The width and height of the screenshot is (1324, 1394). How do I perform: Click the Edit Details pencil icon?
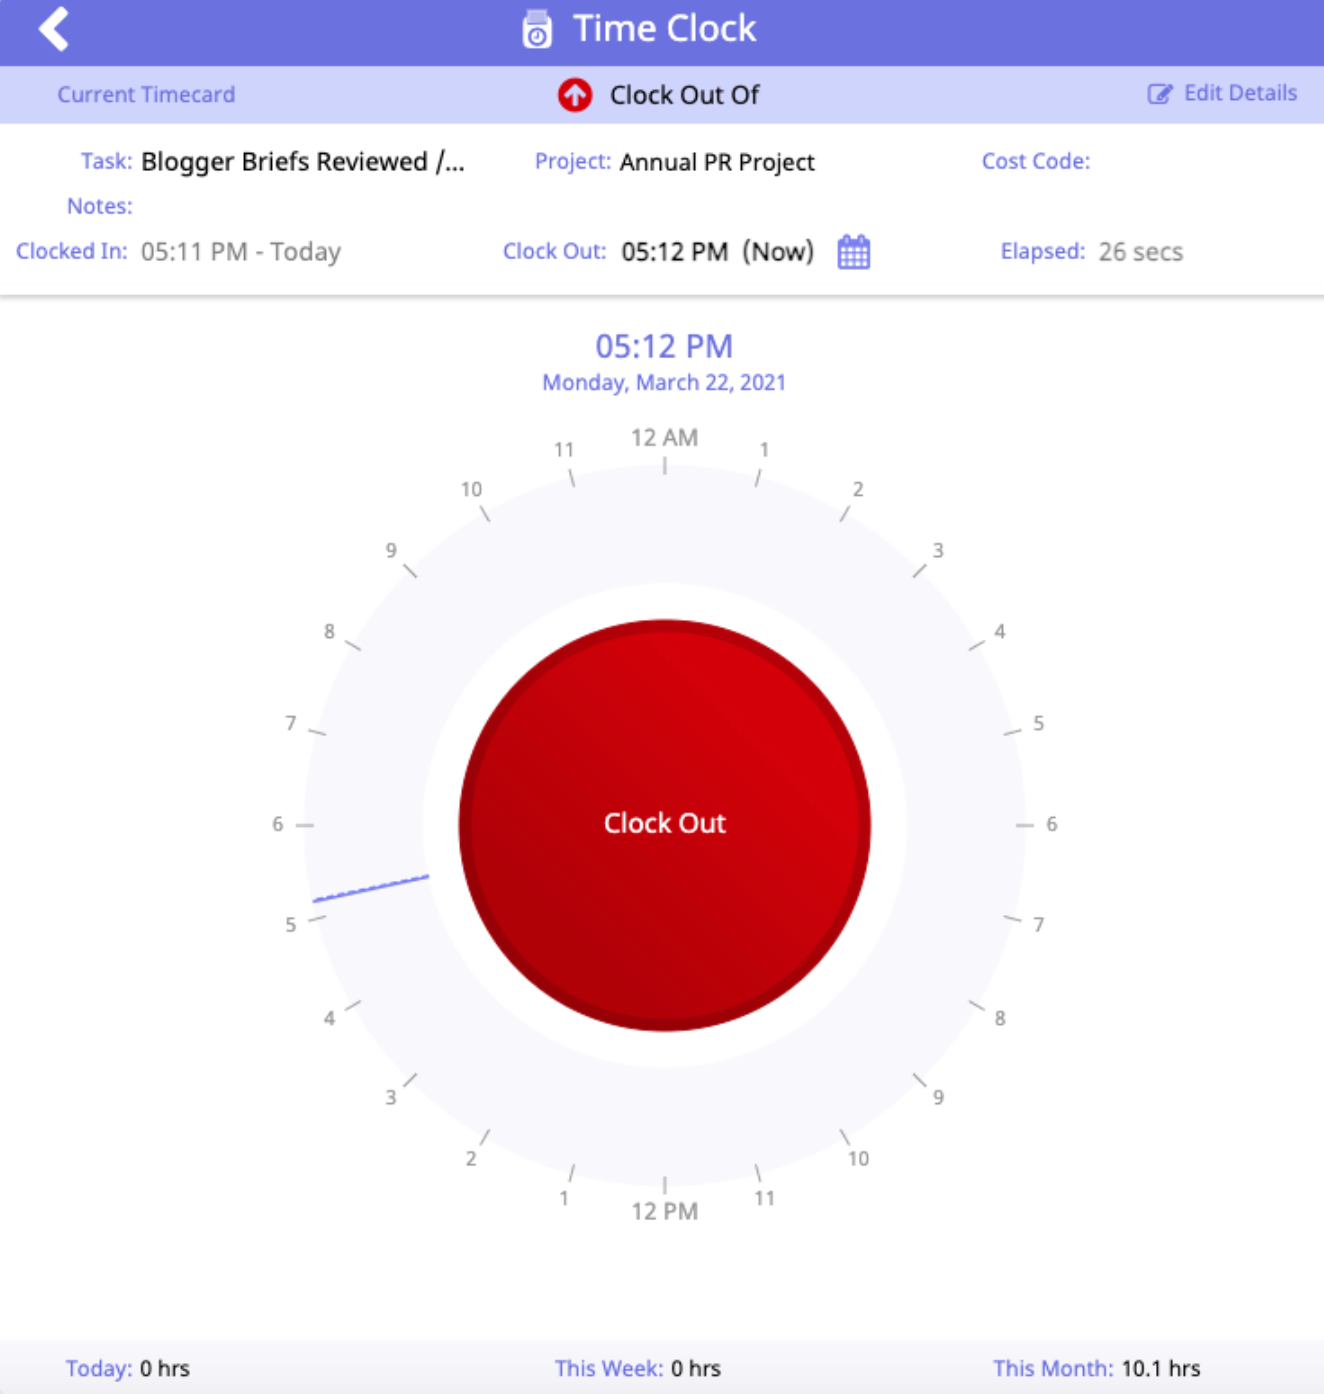1159,94
